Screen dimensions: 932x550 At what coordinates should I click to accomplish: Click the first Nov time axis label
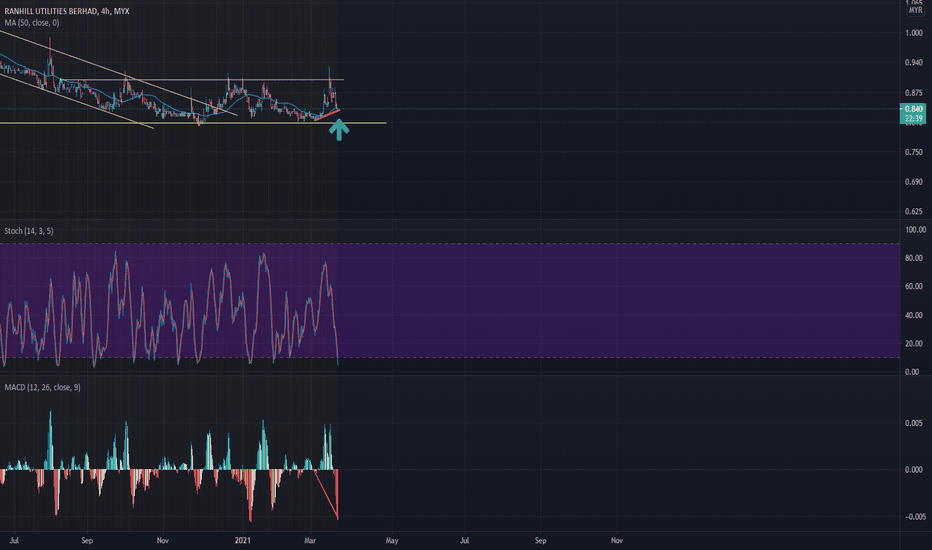coord(162,540)
